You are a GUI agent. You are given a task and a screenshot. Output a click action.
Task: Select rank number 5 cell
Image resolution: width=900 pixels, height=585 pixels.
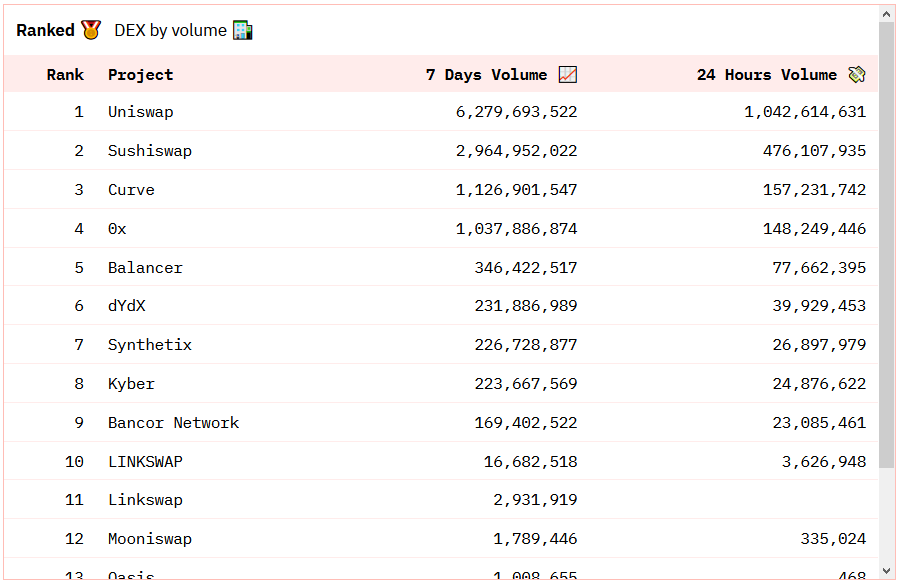point(79,268)
